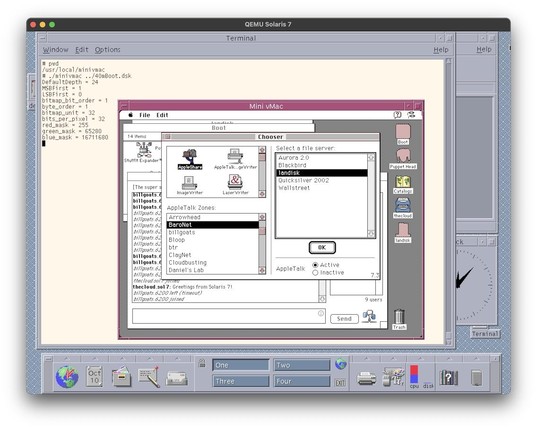Screen dimensions: 537x429
Task: Open the Mini vMac File menu
Action: 145,115
